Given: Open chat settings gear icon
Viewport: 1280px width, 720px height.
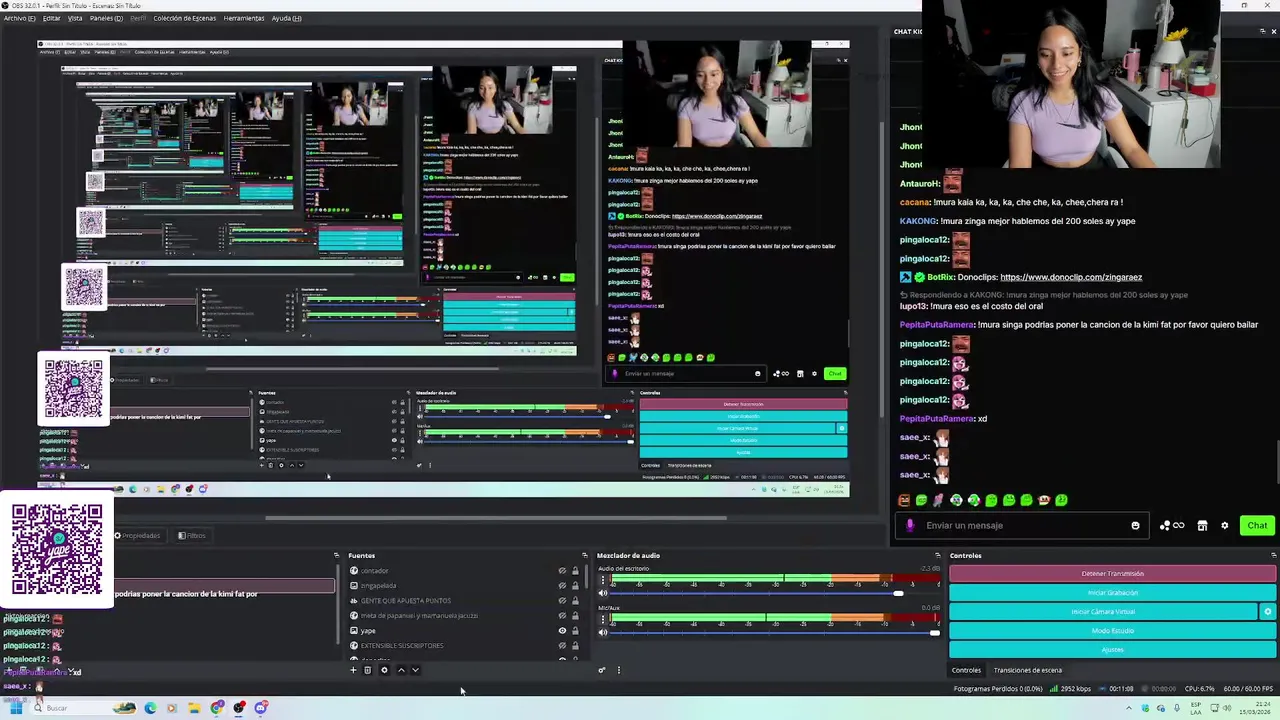Looking at the screenshot, I should pos(1224,525).
